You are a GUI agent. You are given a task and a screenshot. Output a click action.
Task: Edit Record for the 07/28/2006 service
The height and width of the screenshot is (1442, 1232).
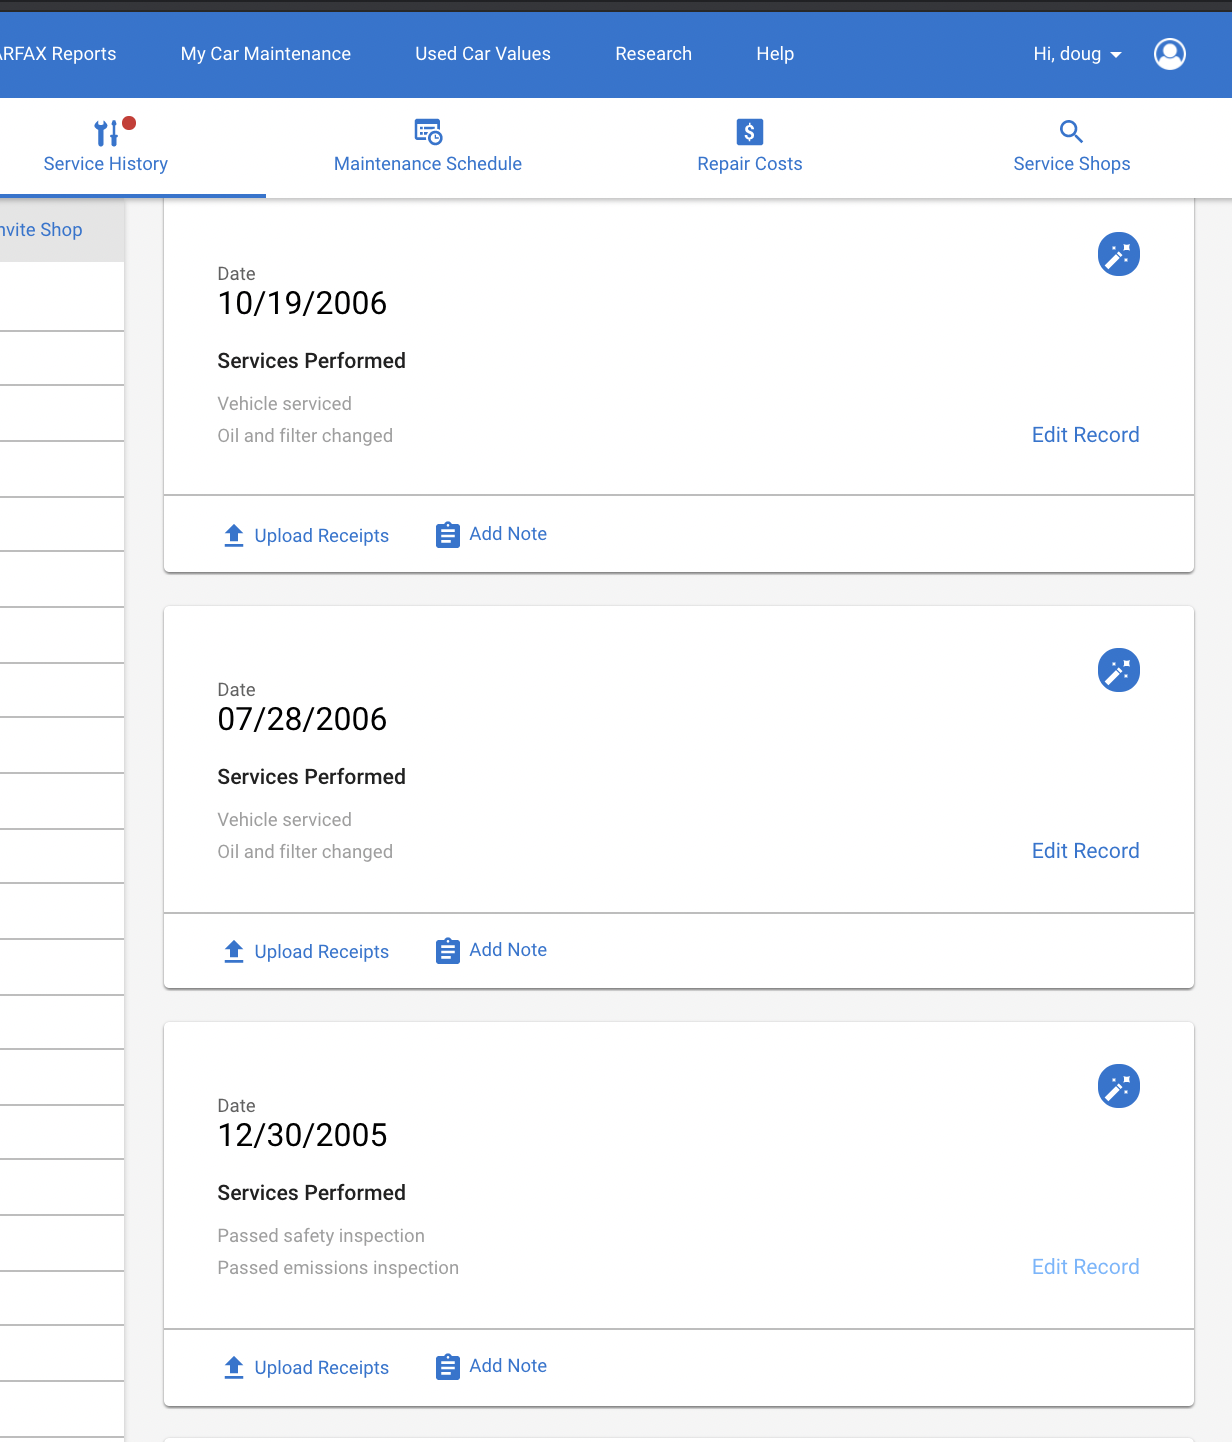coord(1085,851)
